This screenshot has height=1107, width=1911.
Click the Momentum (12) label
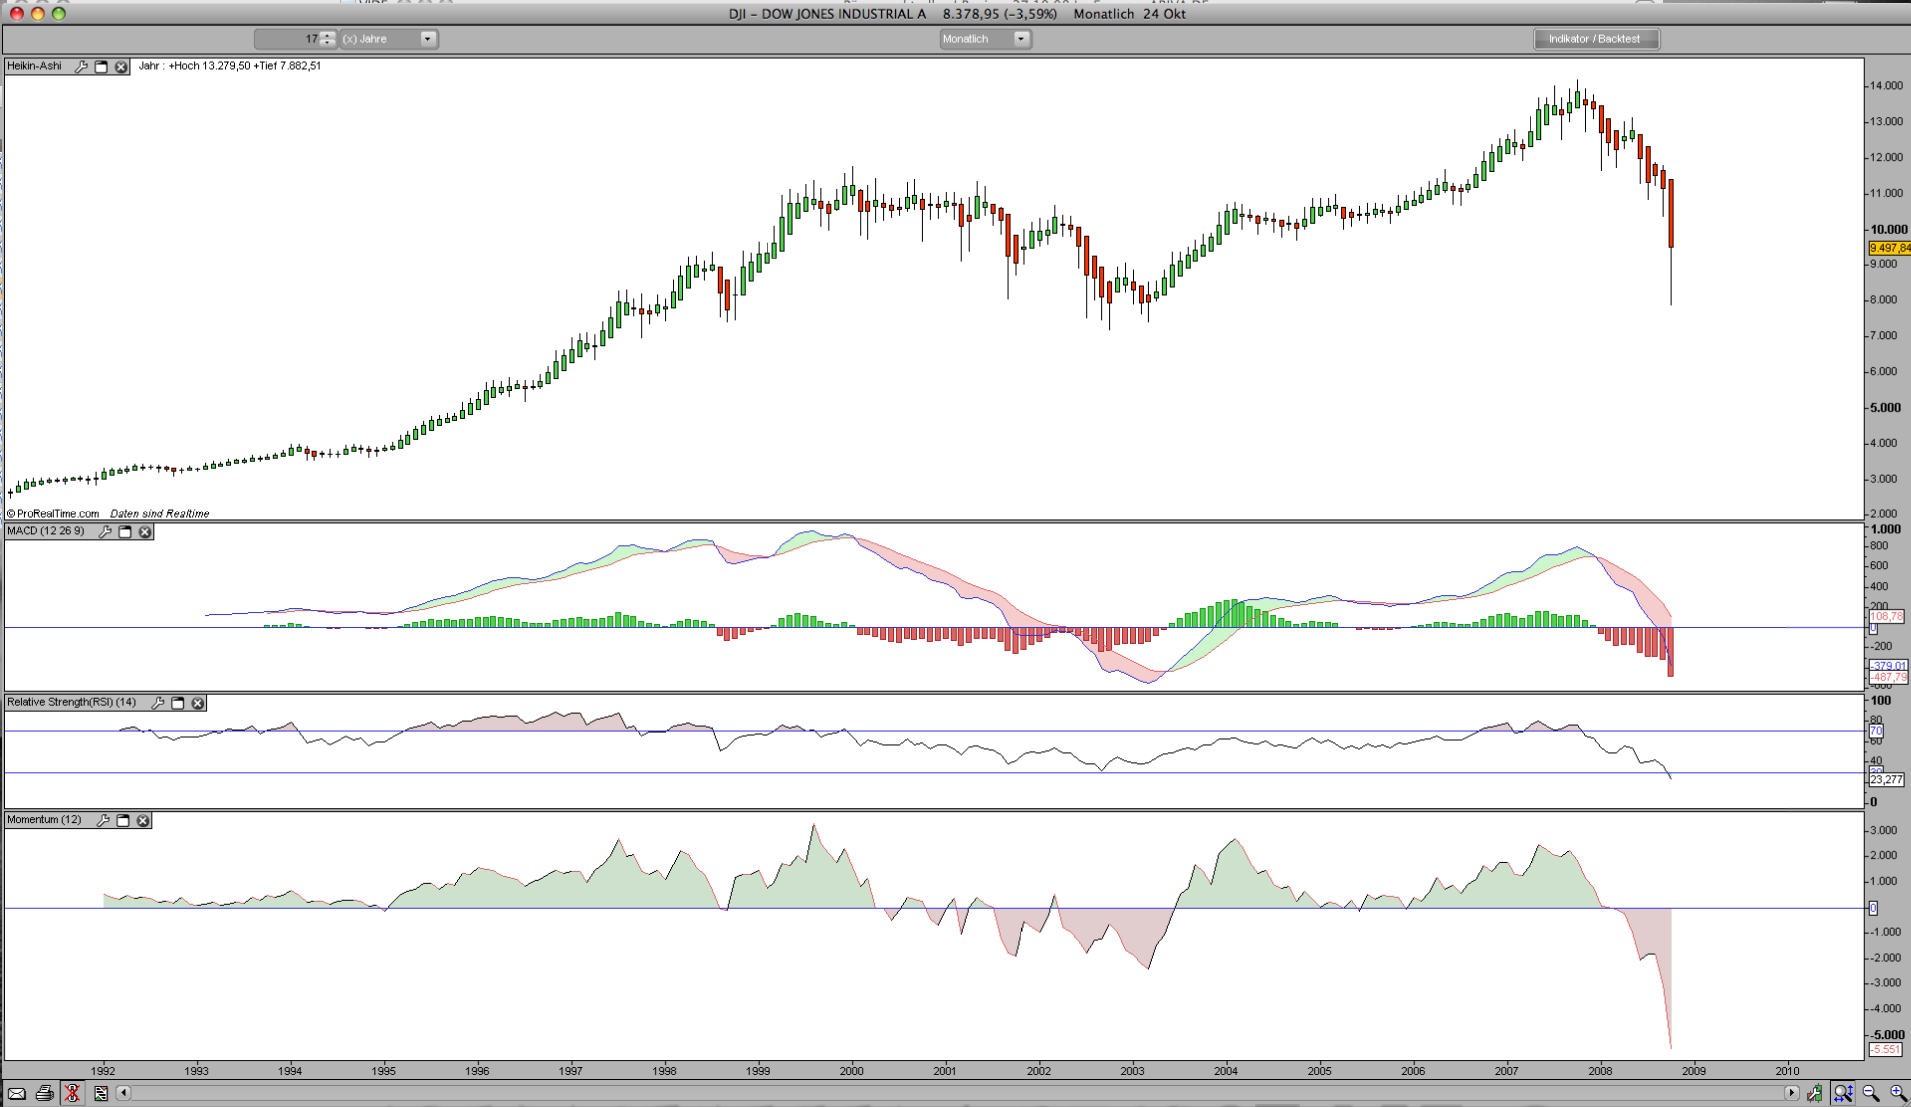tap(44, 819)
